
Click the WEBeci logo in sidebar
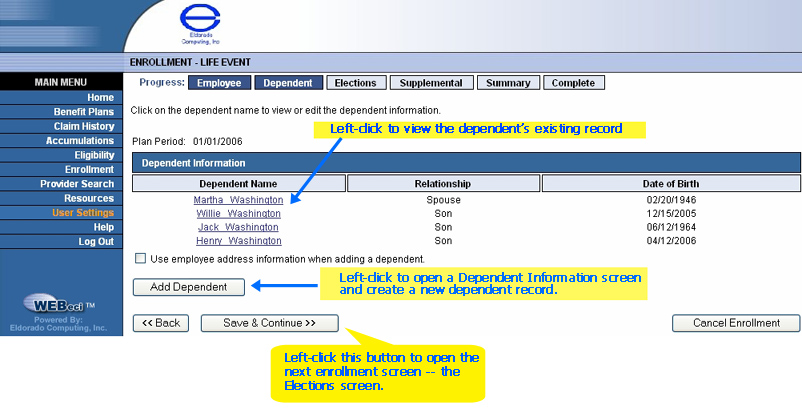[60, 305]
